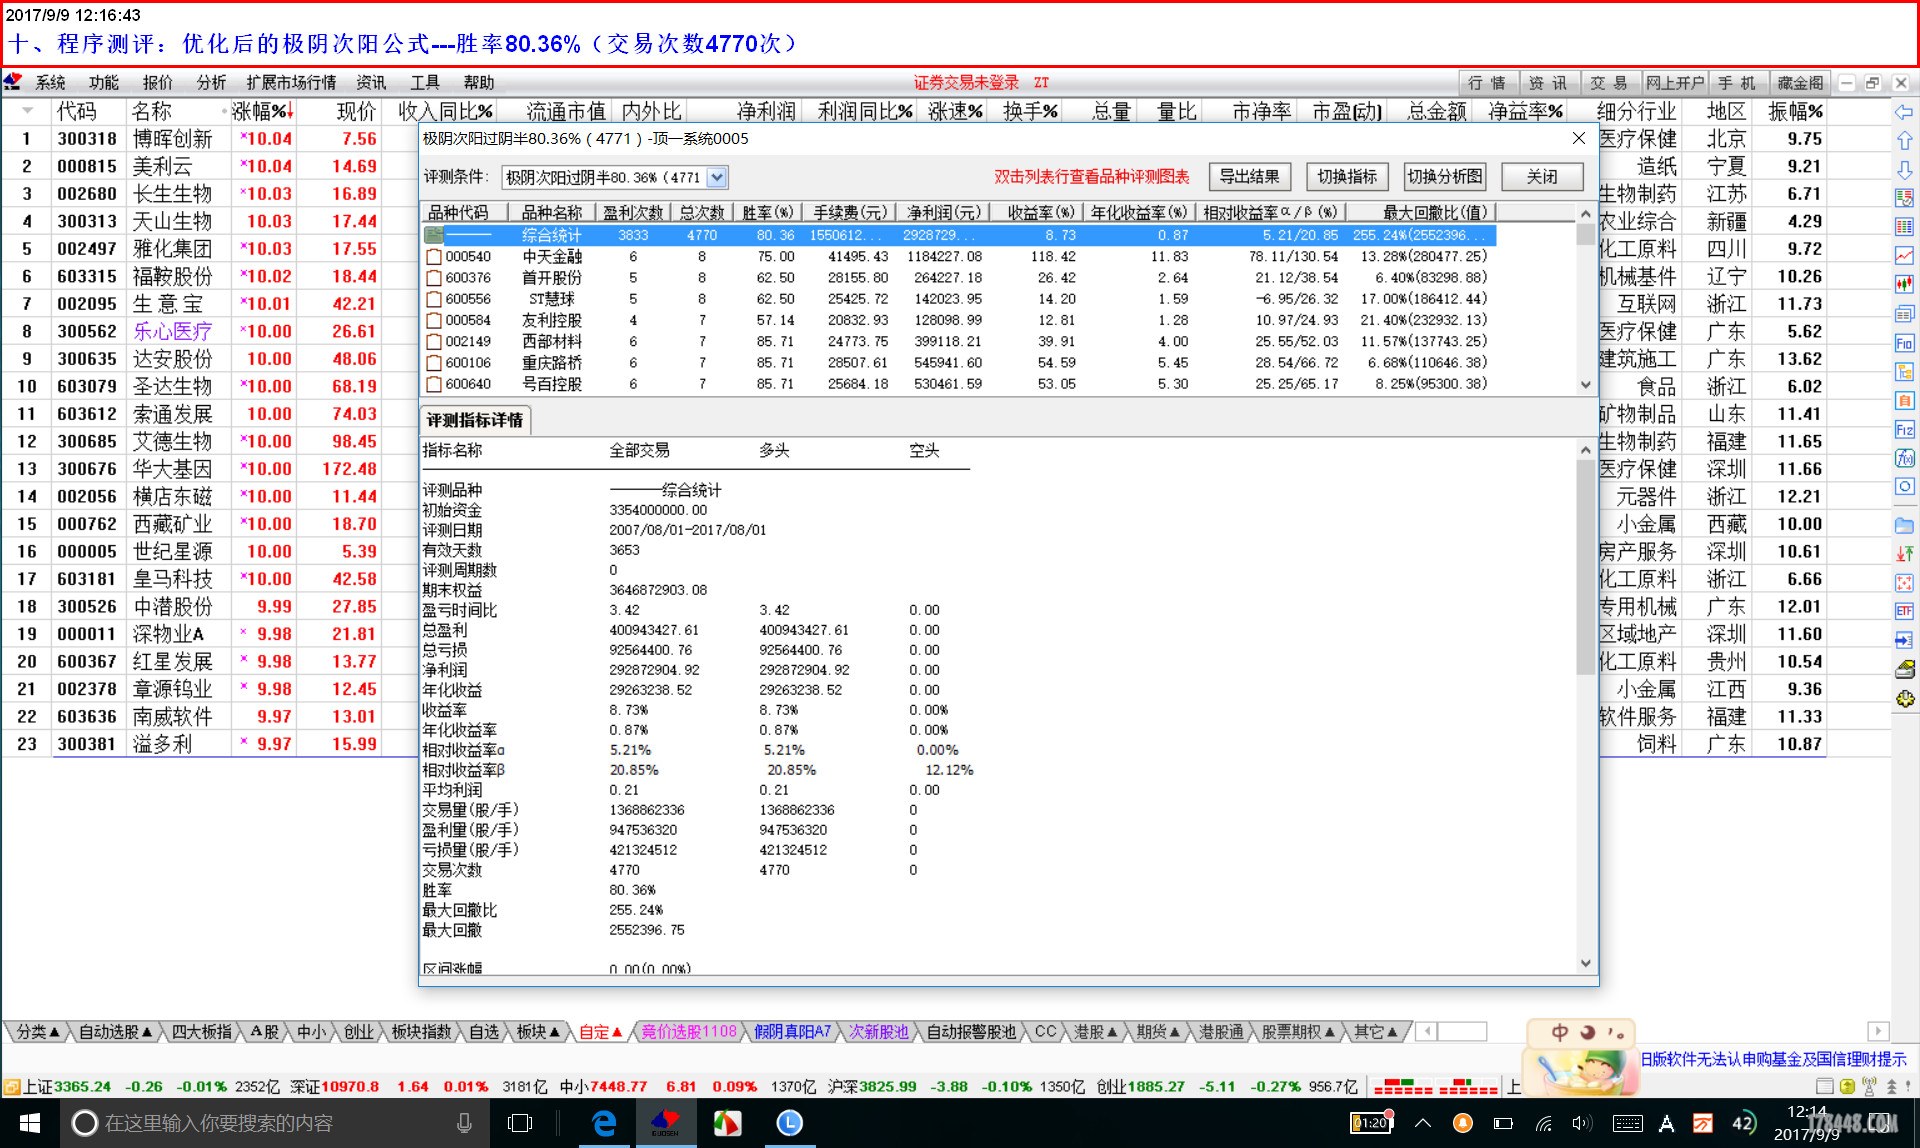Click the microphone icon in taskbar search box
This screenshot has width=1920, height=1148.
[x=464, y=1123]
